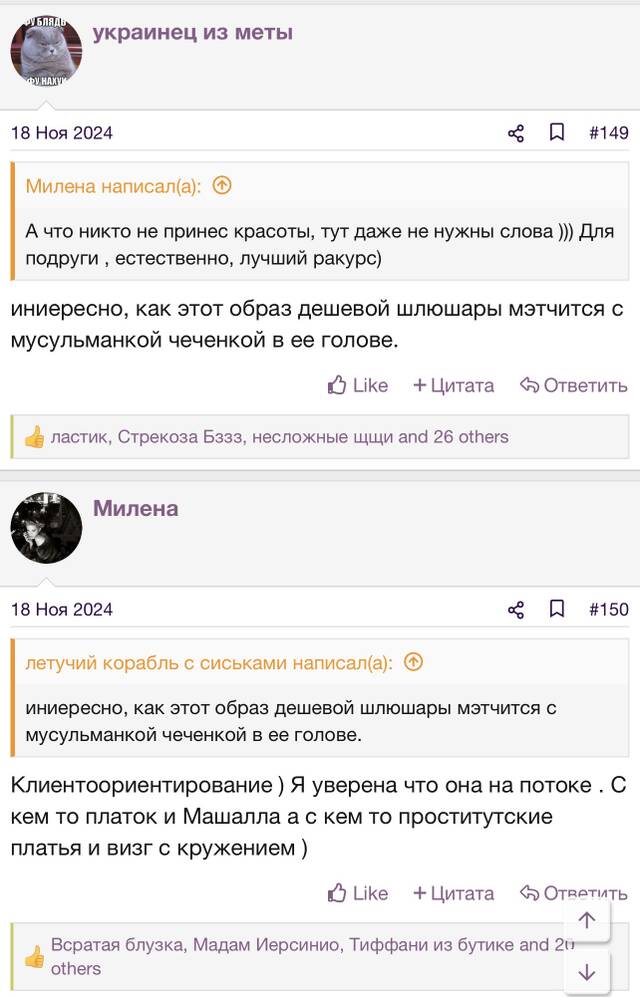The width and height of the screenshot is (640, 997).
Task: Bookmark post #149
Action: click(x=557, y=132)
